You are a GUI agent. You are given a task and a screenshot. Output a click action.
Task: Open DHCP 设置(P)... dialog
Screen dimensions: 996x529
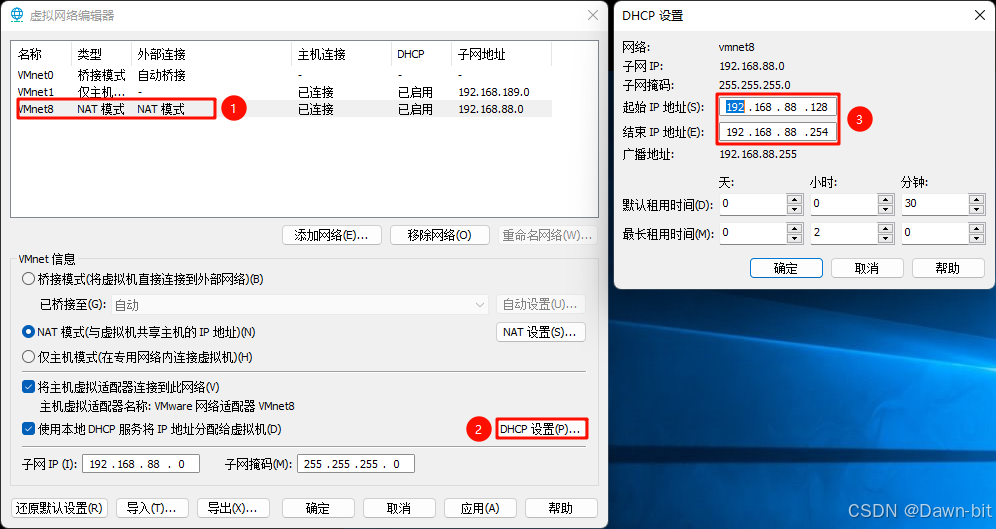pos(541,429)
